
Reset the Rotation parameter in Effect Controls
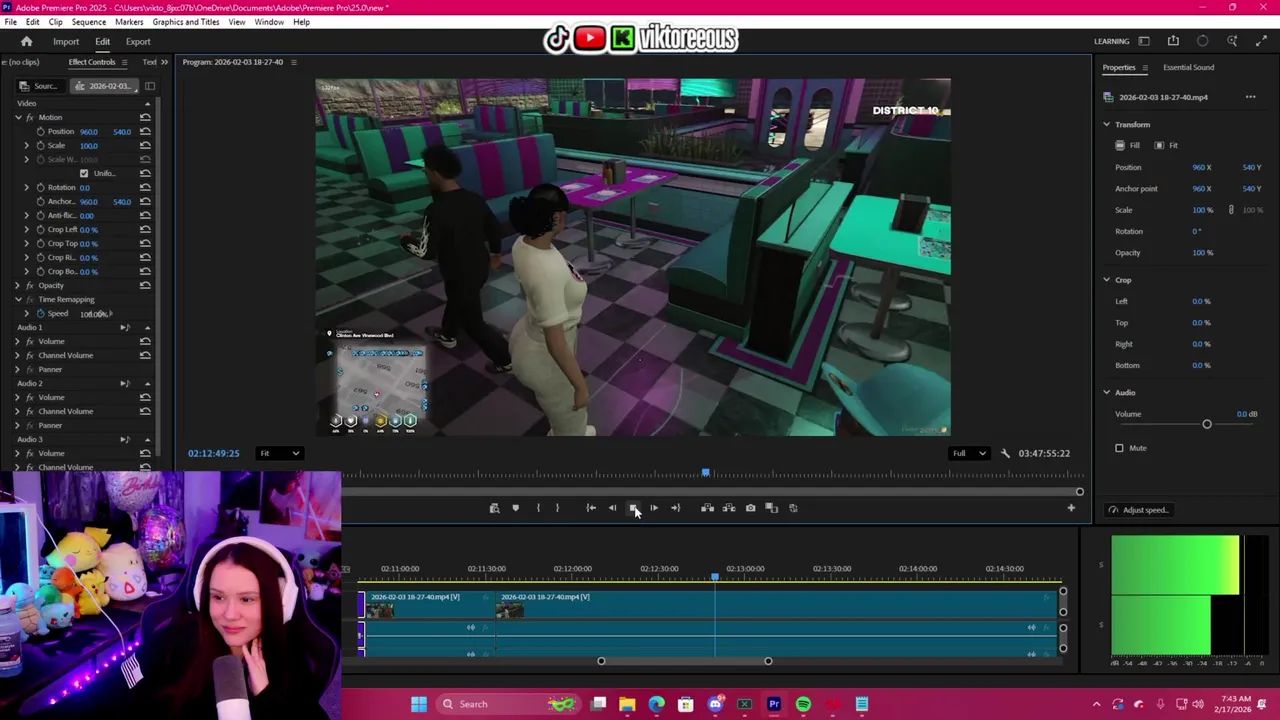[x=145, y=187]
